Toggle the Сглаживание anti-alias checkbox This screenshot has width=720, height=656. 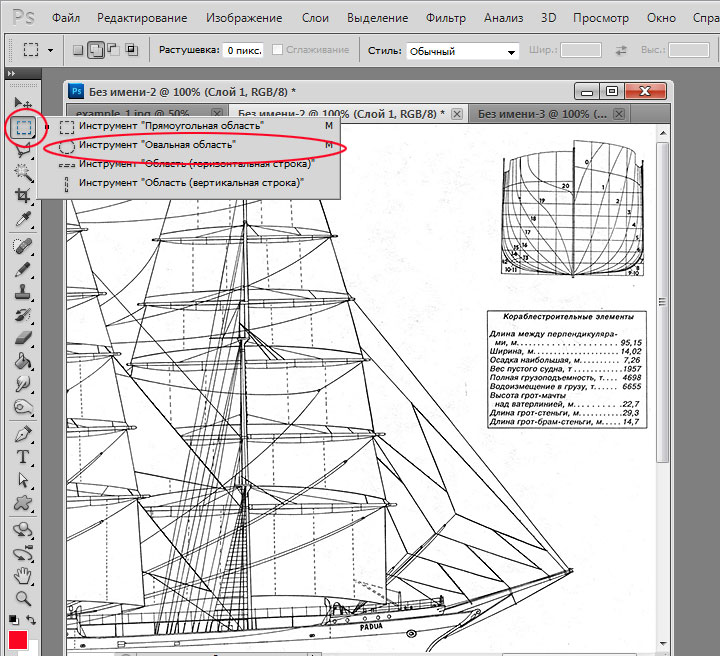(276, 50)
